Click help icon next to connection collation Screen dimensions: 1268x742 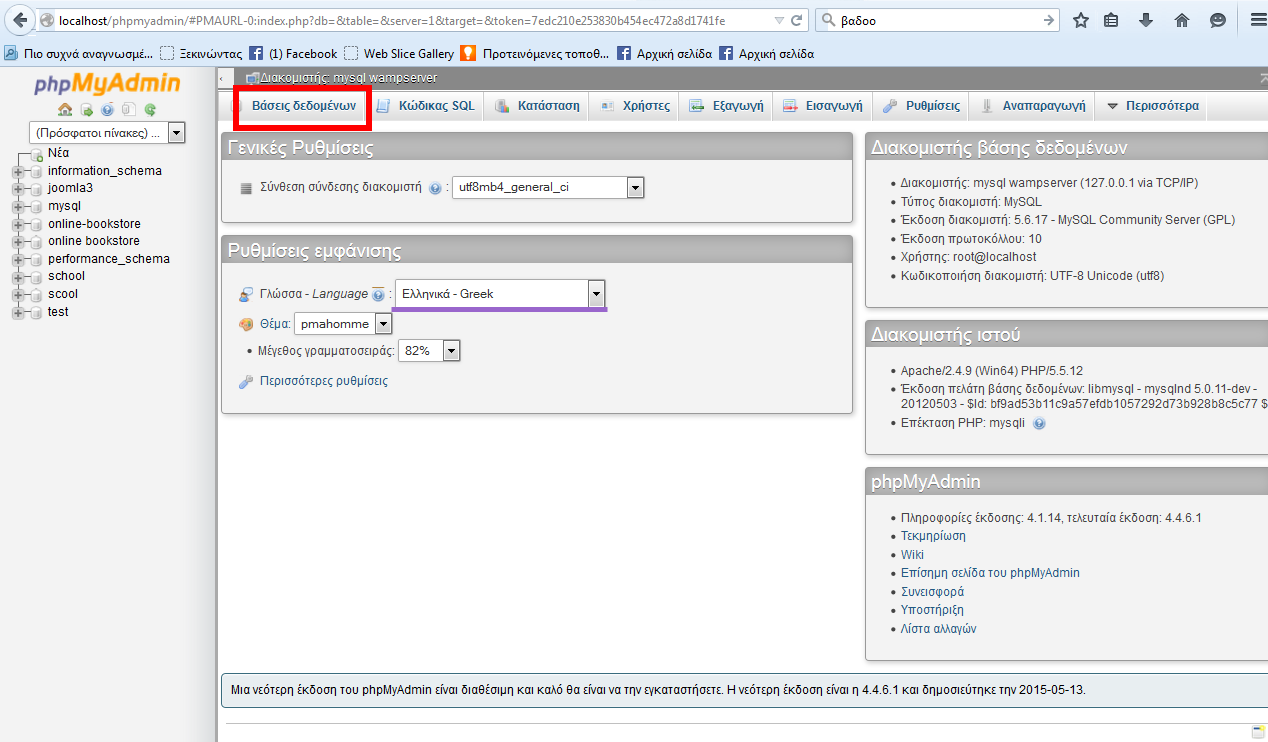coord(435,188)
